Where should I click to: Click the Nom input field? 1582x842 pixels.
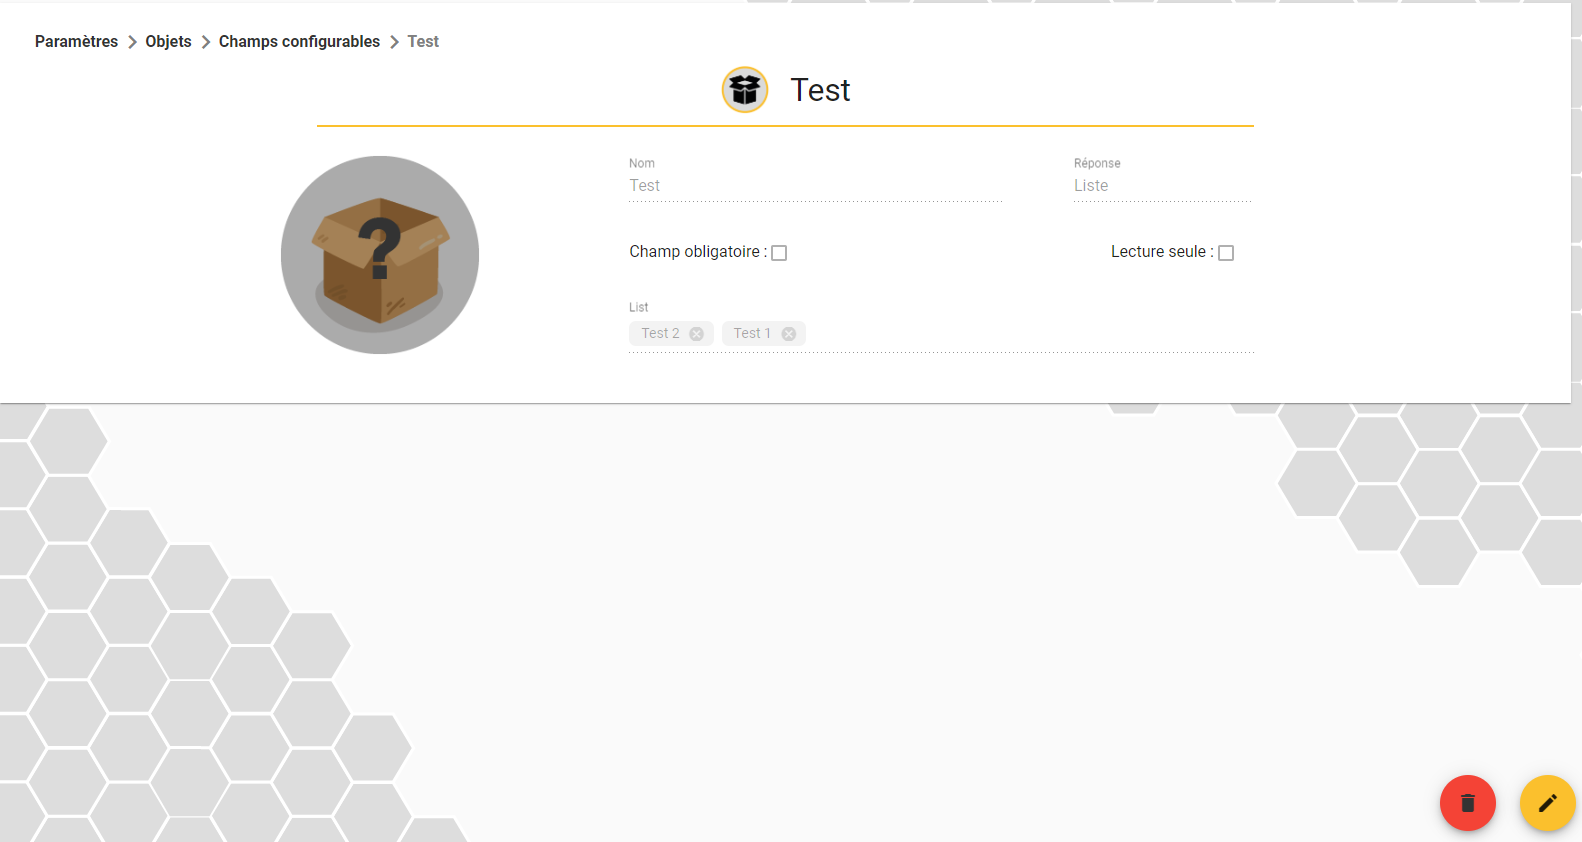[815, 186]
